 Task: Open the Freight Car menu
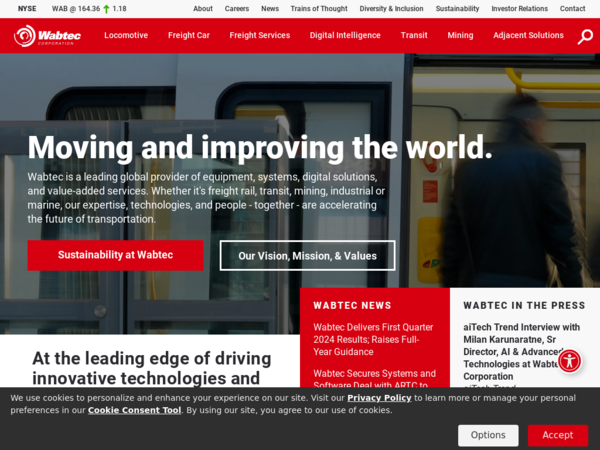click(x=189, y=35)
